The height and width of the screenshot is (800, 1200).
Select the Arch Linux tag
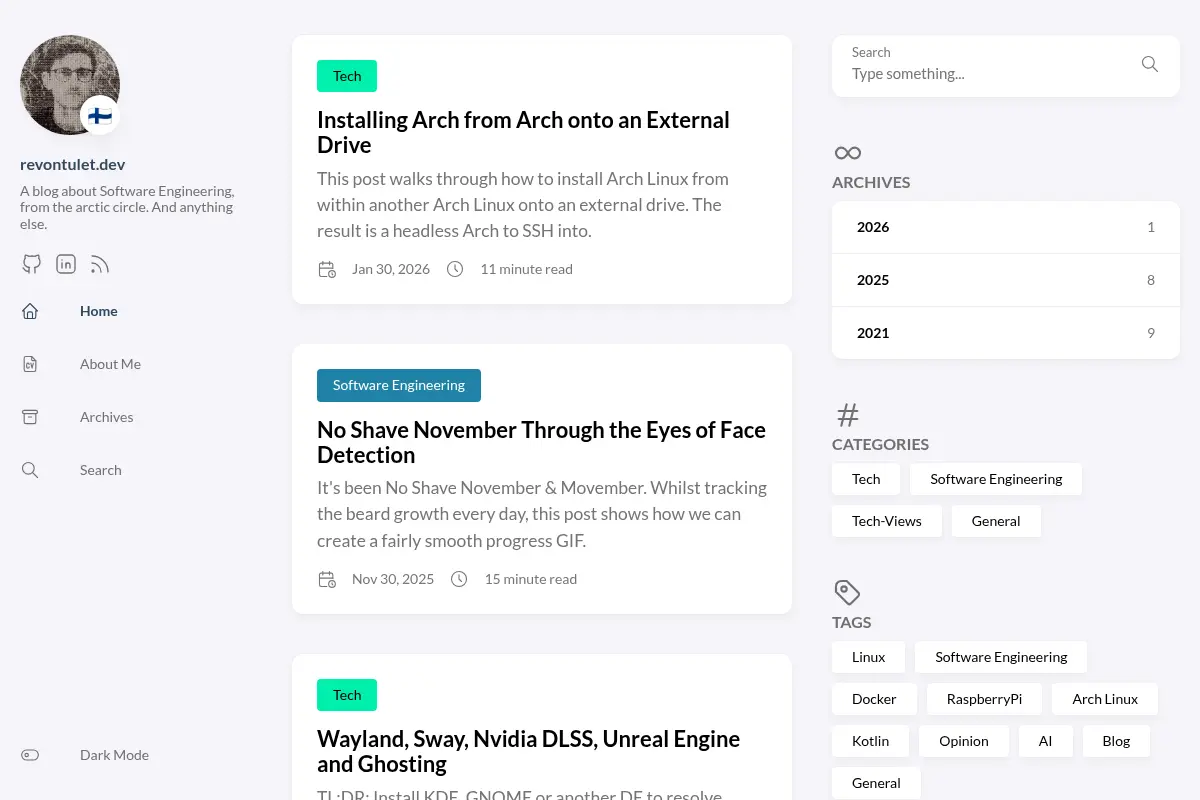[1105, 699]
